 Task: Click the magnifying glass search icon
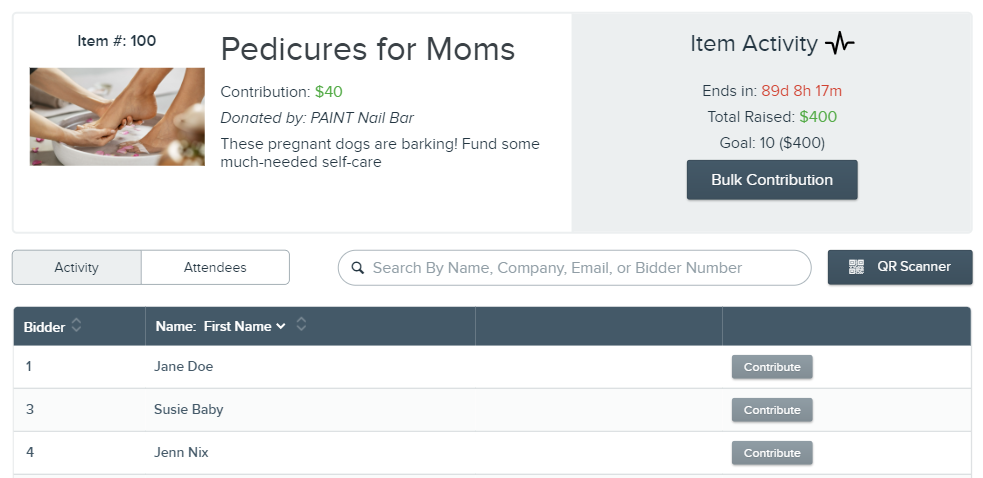pyautogui.click(x=358, y=268)
